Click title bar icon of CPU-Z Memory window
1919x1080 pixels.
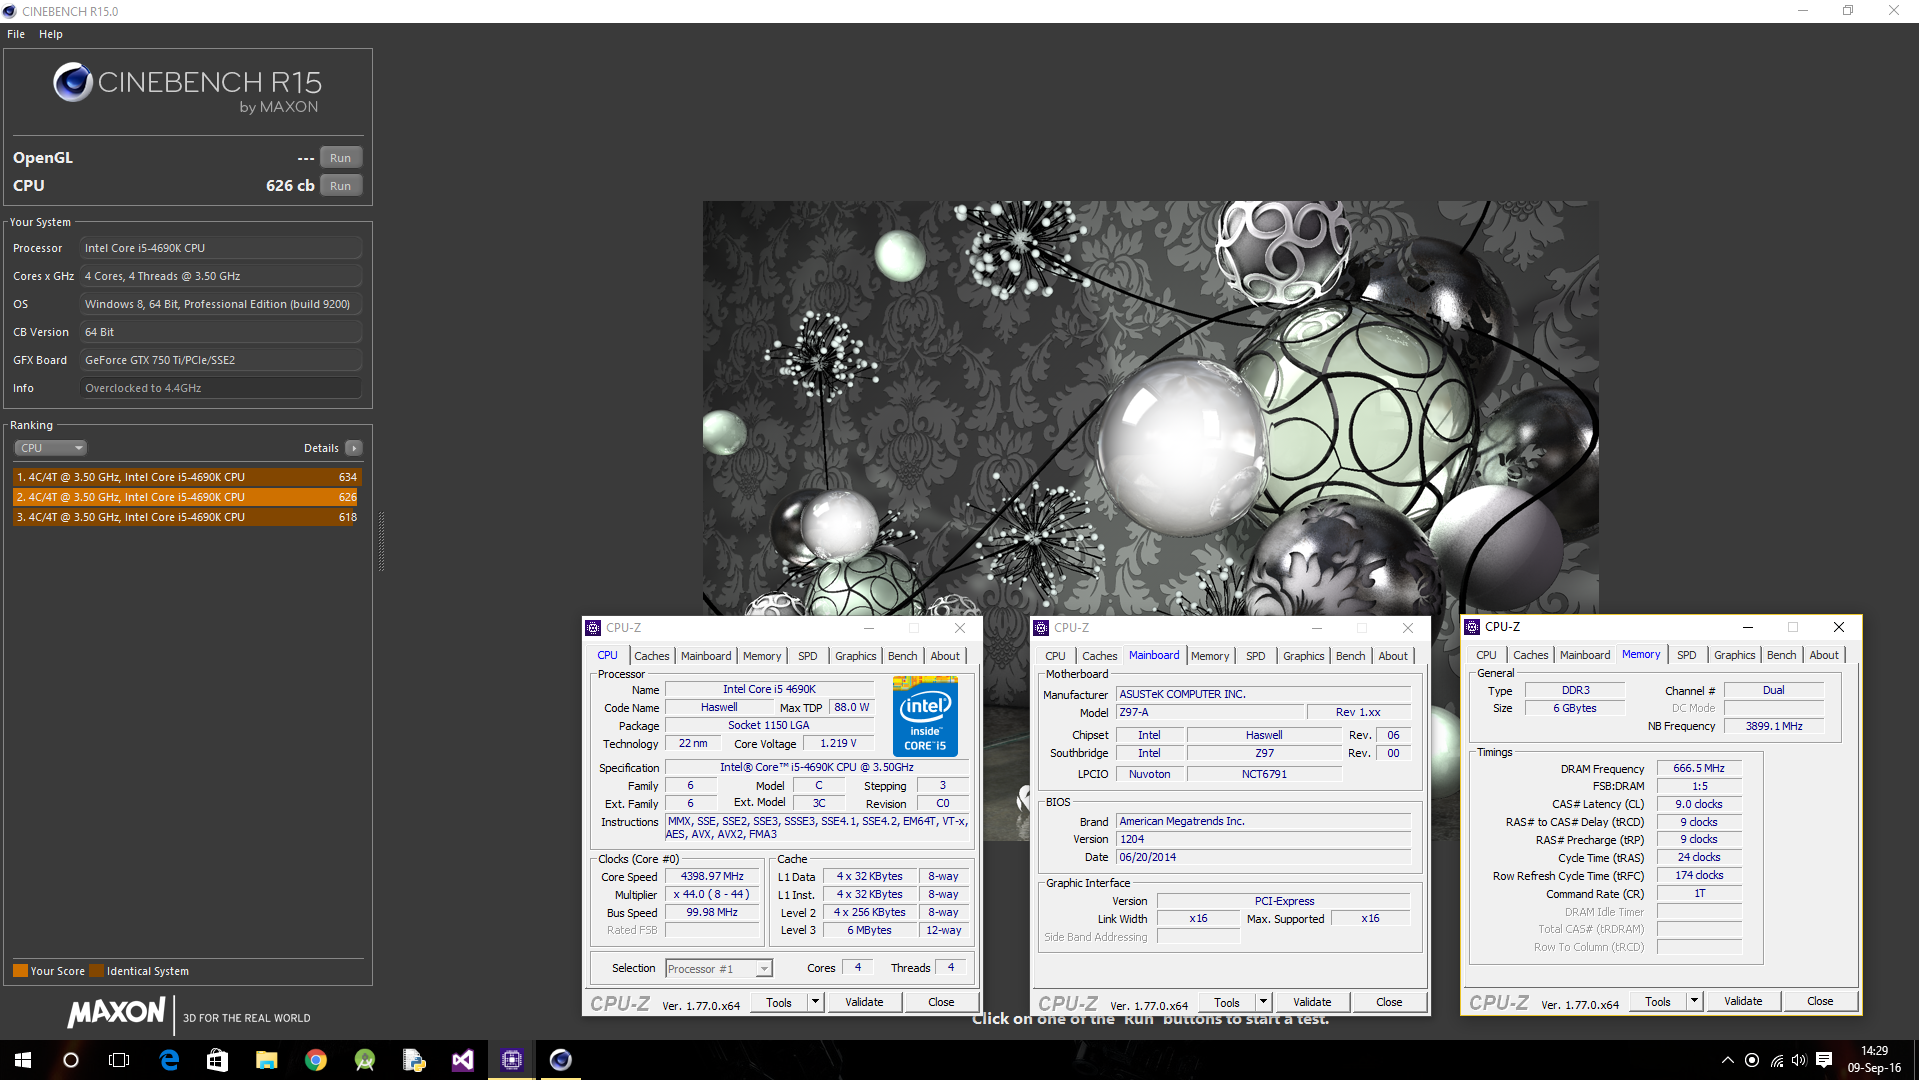[1472, 627]
